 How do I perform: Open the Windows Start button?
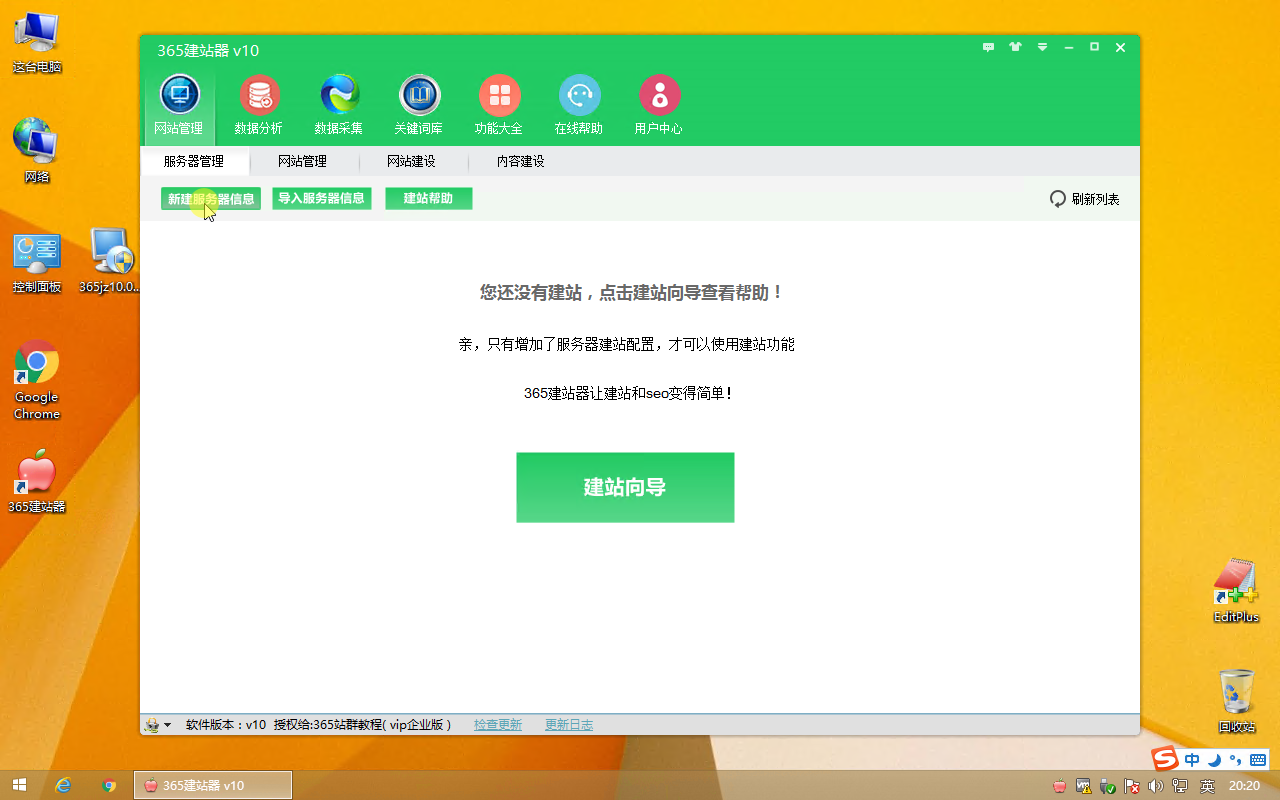click(x=20, y=785)
